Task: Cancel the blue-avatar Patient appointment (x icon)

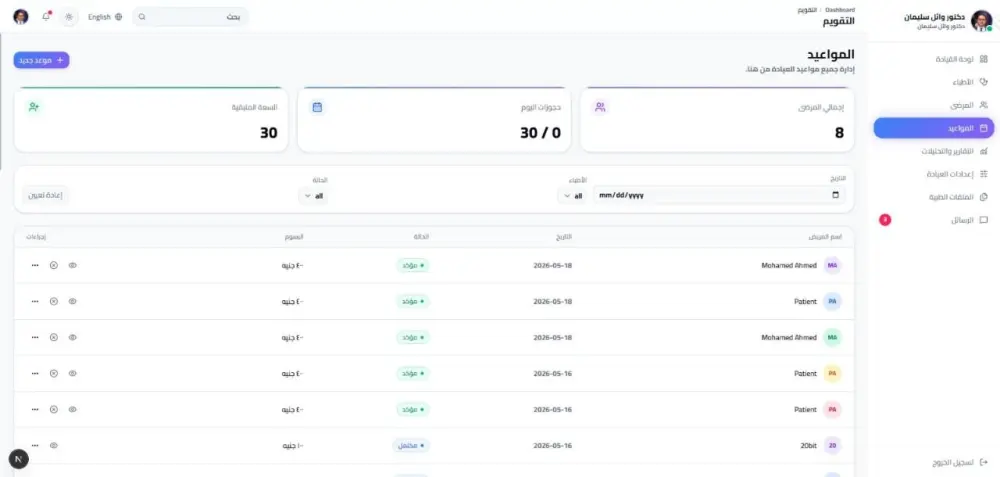Action: [x=54, y=301]
